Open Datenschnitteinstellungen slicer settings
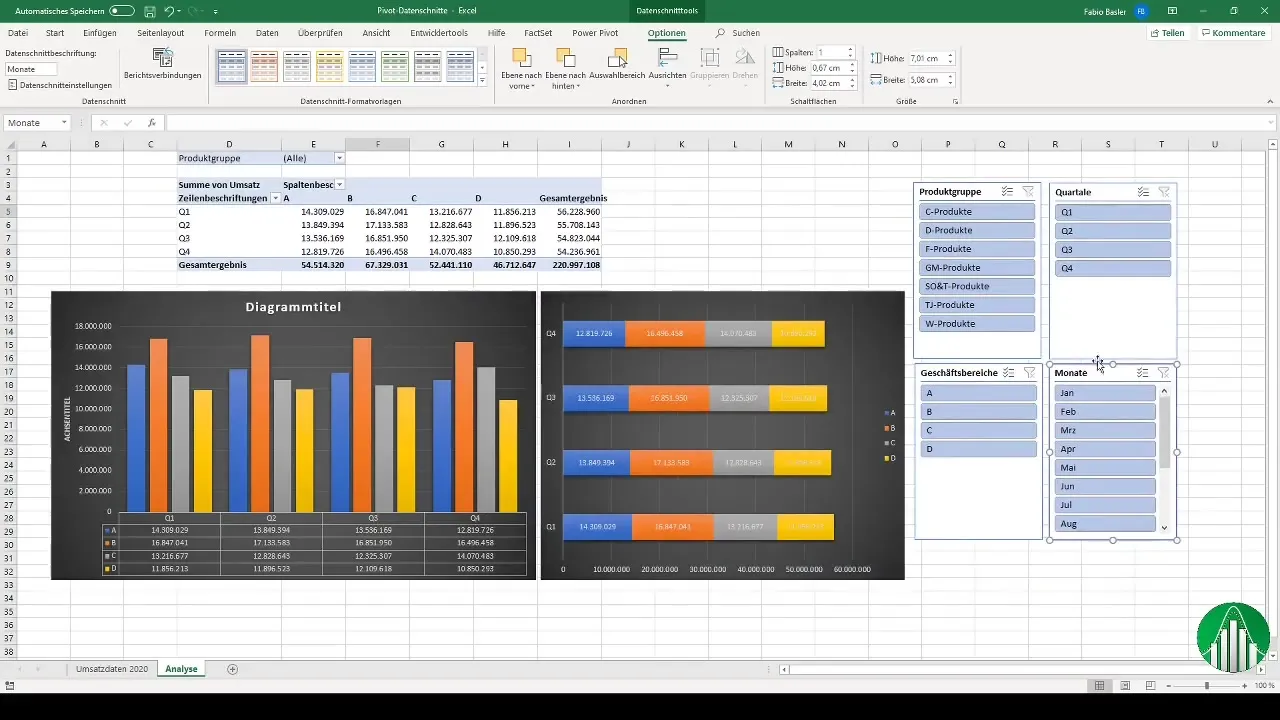 coord(58,85)
